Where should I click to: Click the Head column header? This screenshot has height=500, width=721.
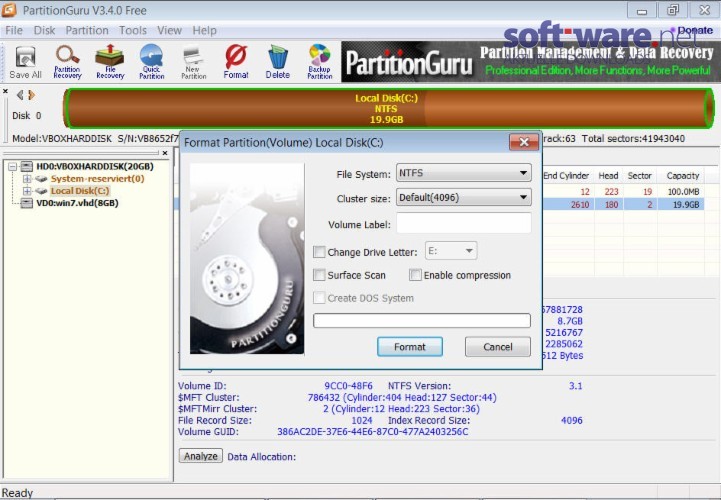608,176
